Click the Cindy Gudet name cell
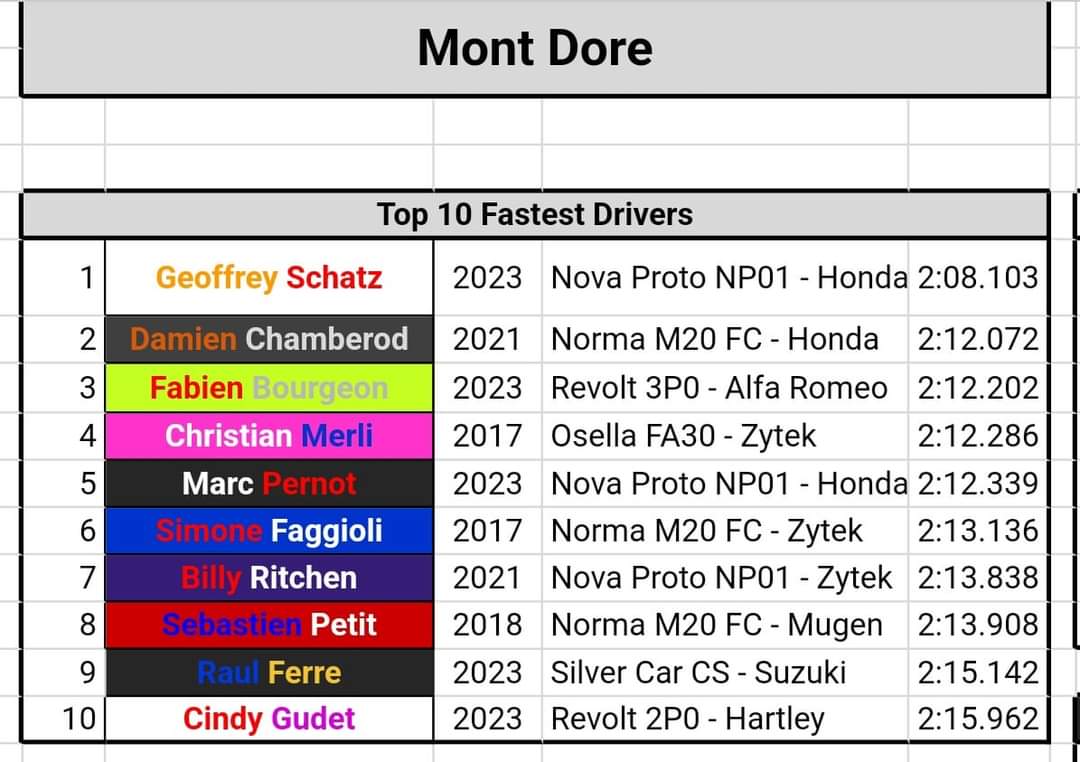Image resolution: width=1080 pixels, height=762 pixels. click(x=269, y=718)
